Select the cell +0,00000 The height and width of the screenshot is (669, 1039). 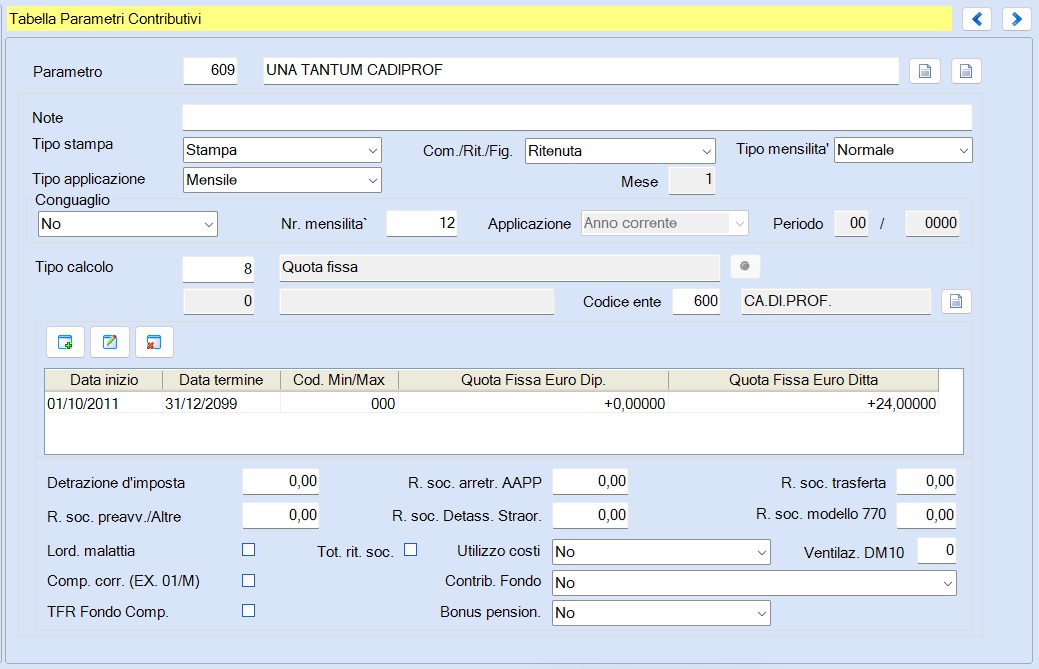click(x=533, y=403)
